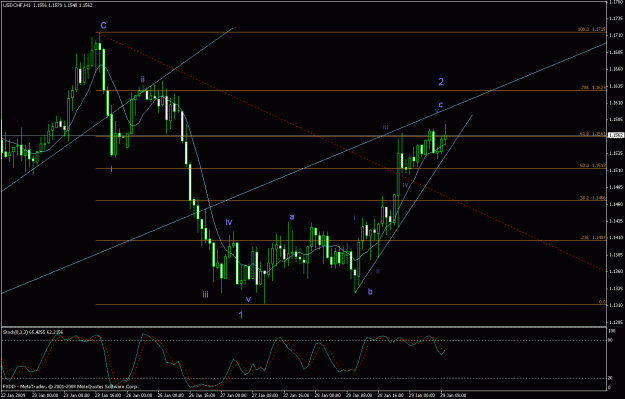Click the 1.1360 price axis value
Image resolution: width=625 pixels, height=399 pixels.
(616, 271)
